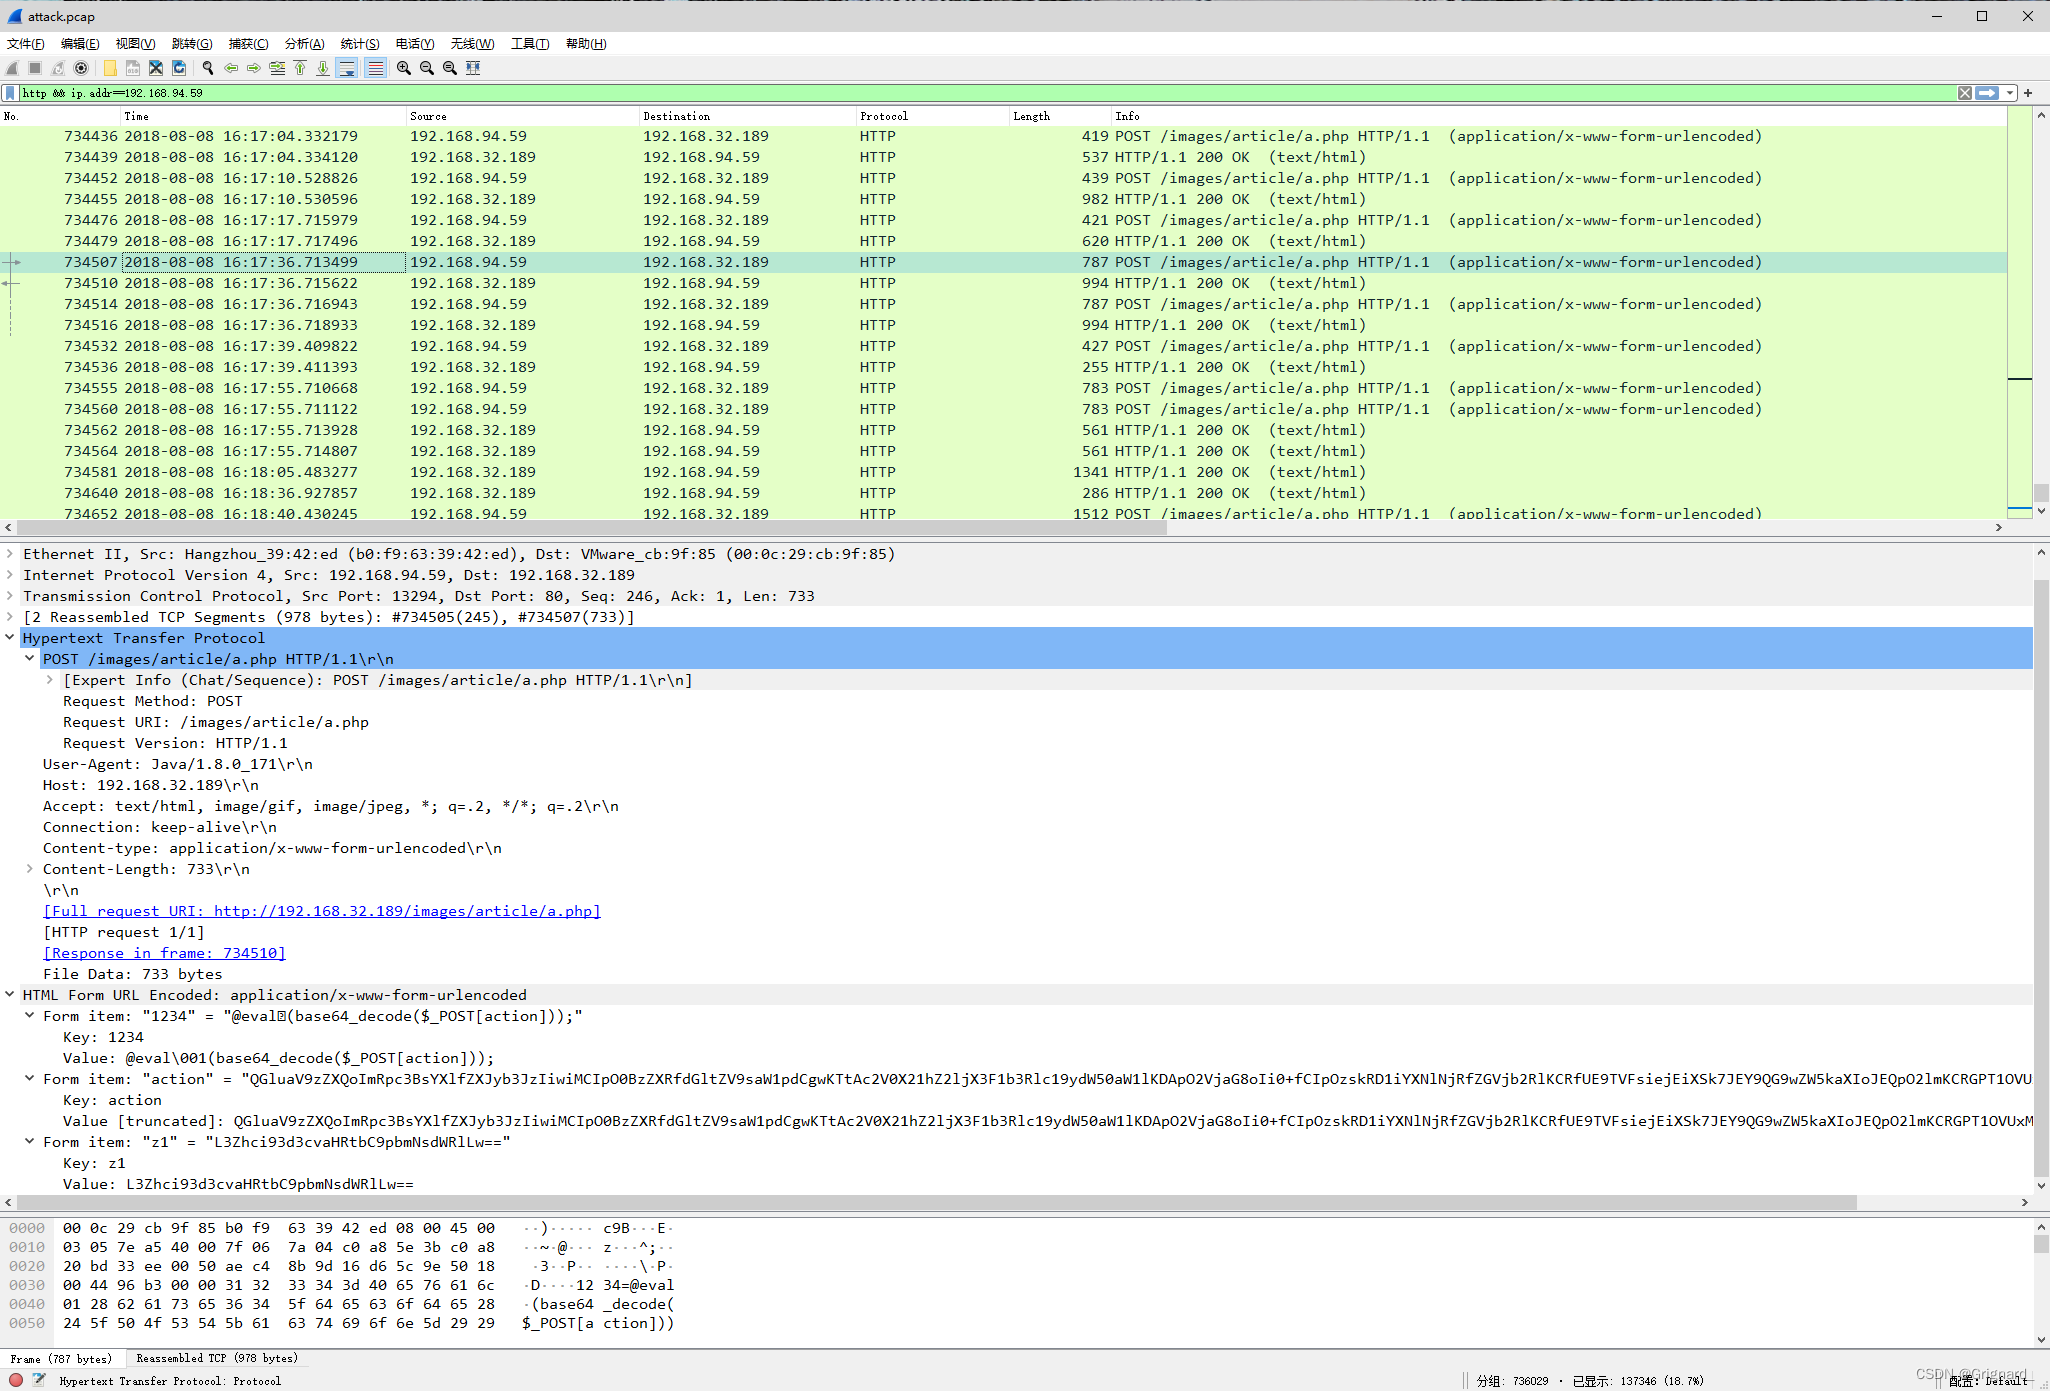
Task: Switch to the Reassembled TCP (978 bytes) tab
Action: pos(216,1358)
